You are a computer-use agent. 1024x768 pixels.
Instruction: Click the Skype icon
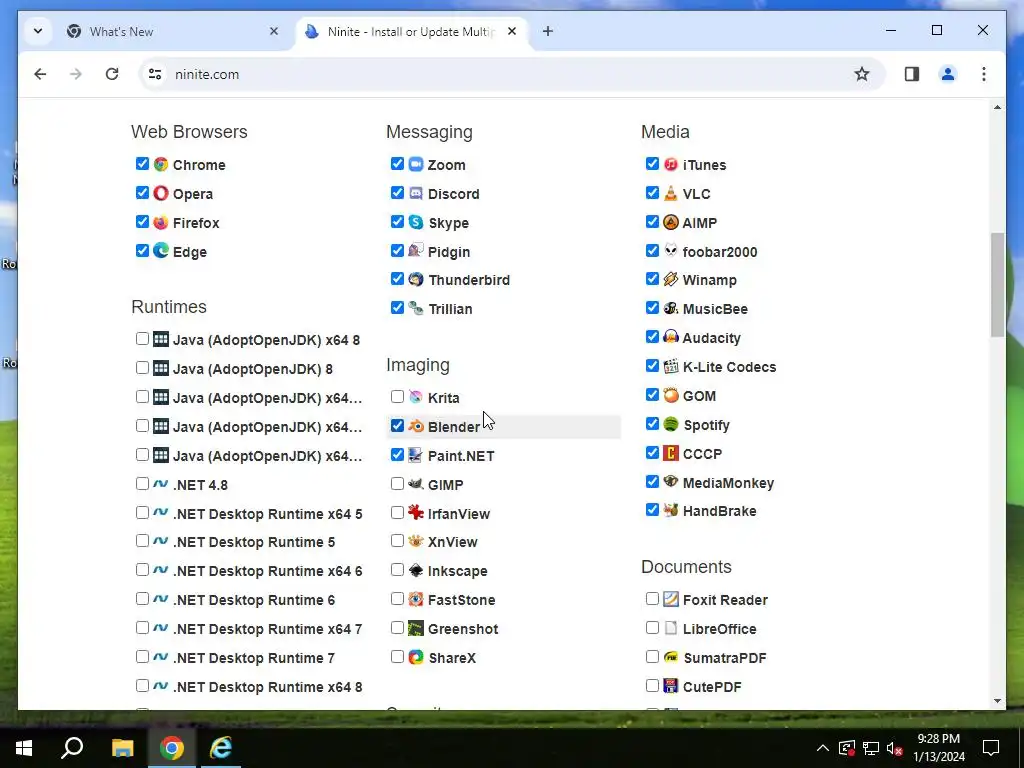click(416, 222)
